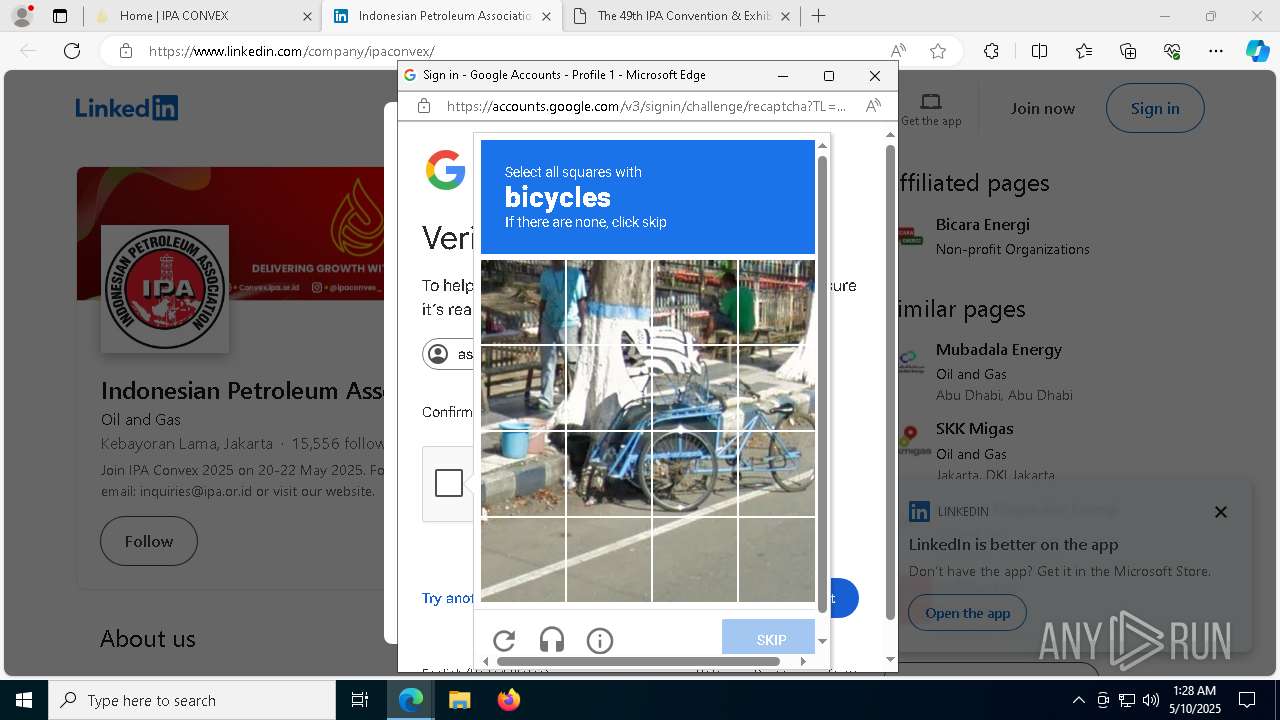This screenshot has width=1280, height=720.
Task: Click Get the app on LinkedIn
Action: click(x=931, y=110)
